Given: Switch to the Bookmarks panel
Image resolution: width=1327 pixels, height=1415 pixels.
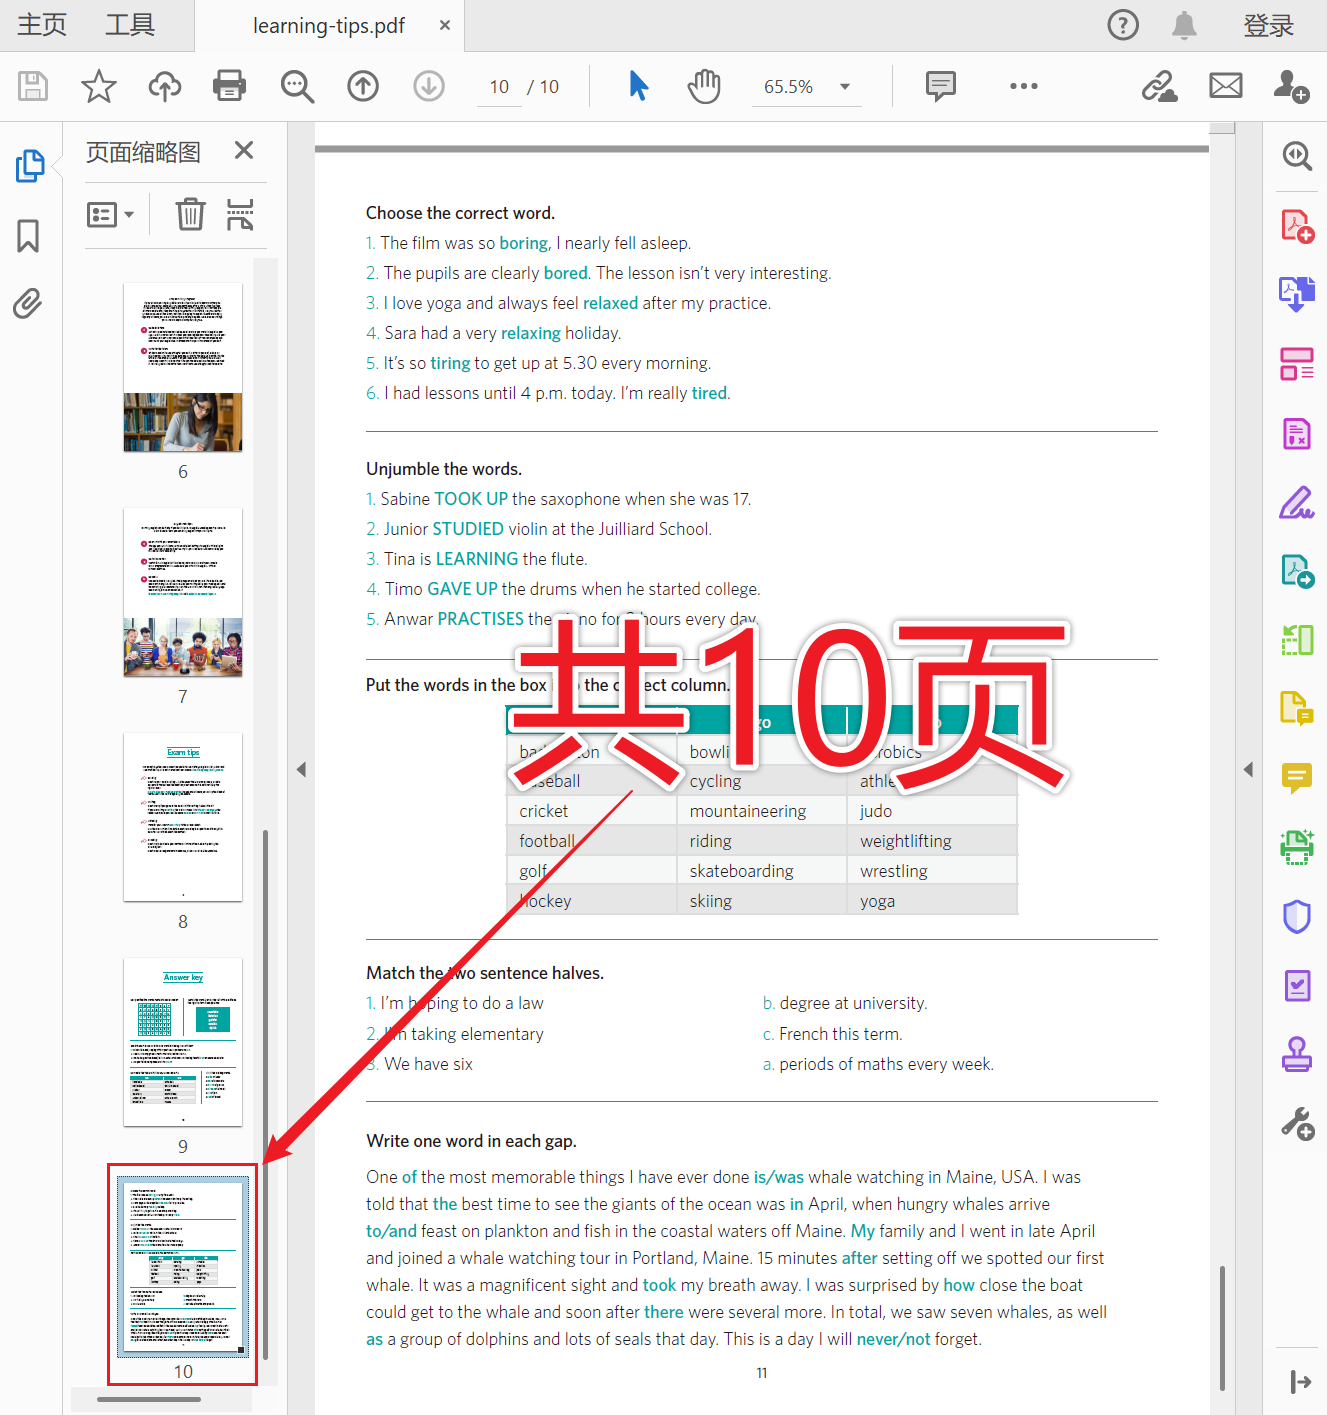Looking at the screenshot, I should coord(28,236).
